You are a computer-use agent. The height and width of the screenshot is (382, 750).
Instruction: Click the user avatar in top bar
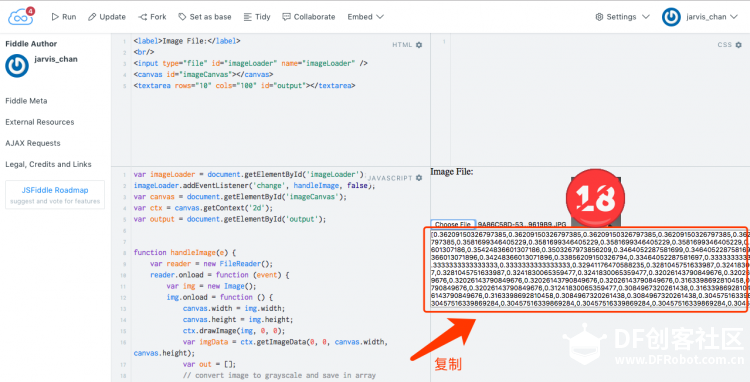[671, 17]
